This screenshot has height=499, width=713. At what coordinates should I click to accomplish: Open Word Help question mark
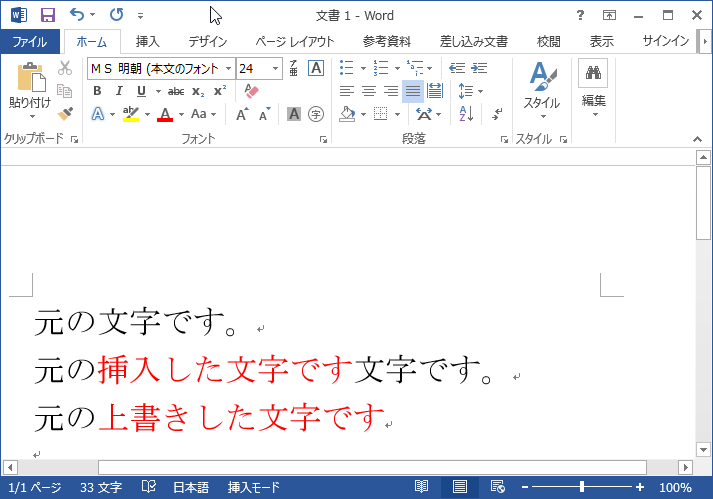(580, 15)
